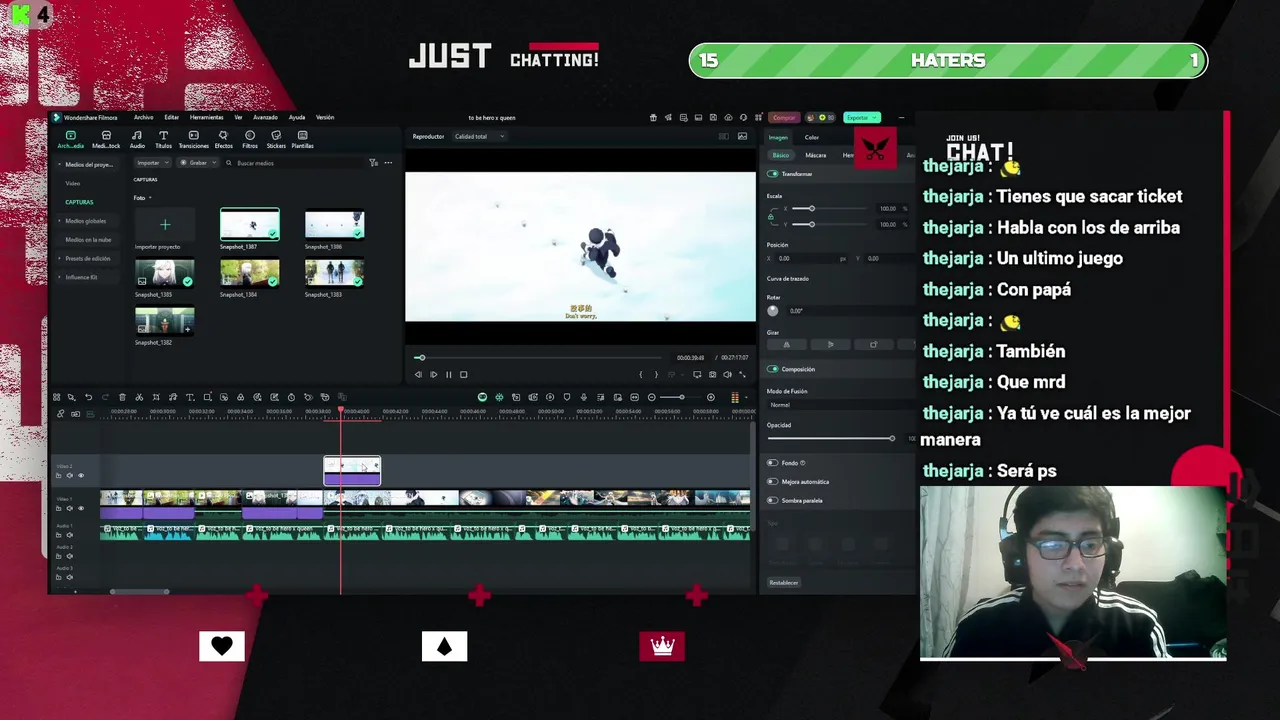Select Medios en la nube
1280x720 pixels.
[87, 240]
